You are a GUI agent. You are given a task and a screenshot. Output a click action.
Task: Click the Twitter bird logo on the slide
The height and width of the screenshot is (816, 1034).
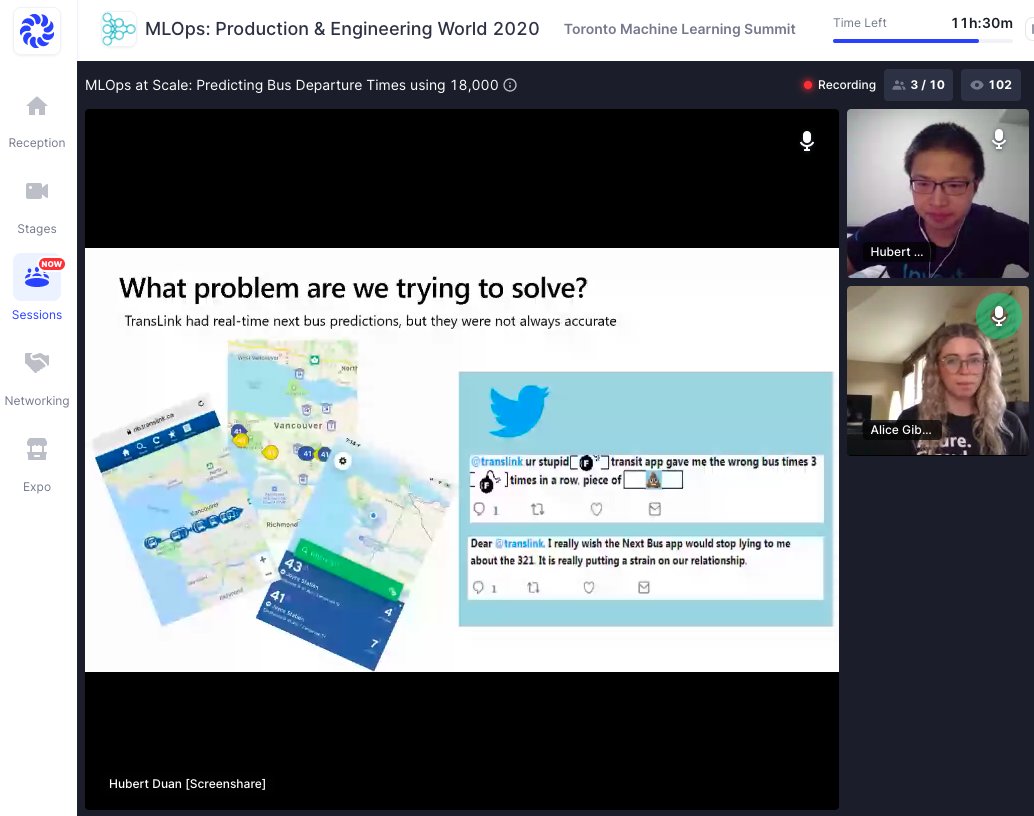pyautogui.click(x=519, y=410)
